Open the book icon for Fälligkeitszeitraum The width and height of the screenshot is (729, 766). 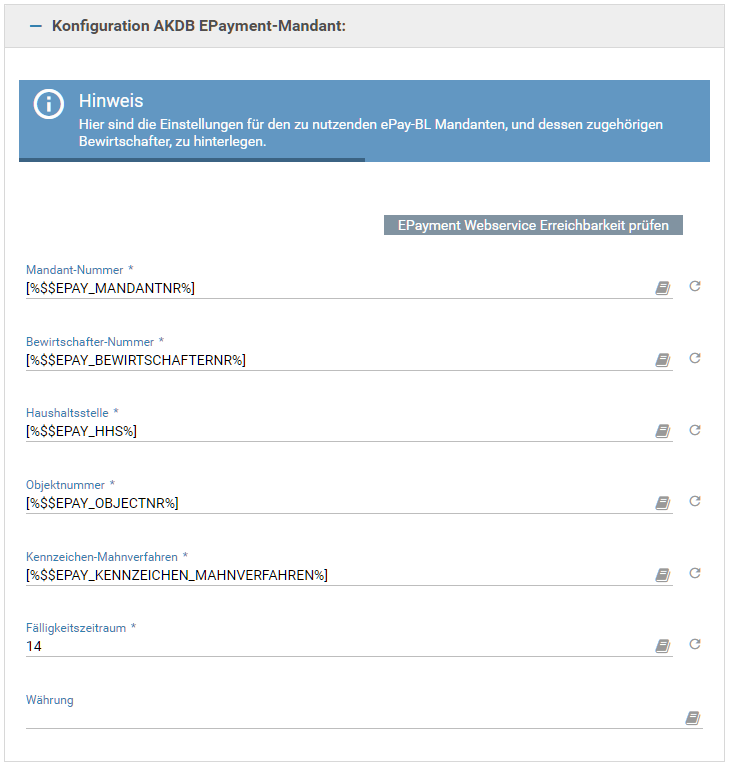[662, 647]
